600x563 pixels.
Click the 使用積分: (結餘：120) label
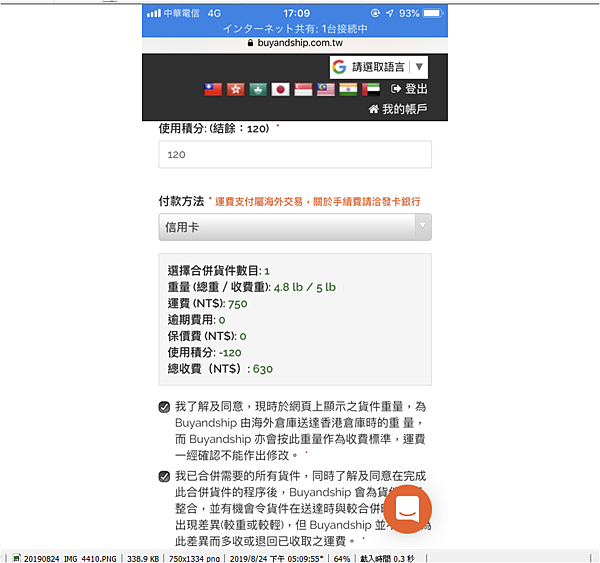tap(214, 128)
